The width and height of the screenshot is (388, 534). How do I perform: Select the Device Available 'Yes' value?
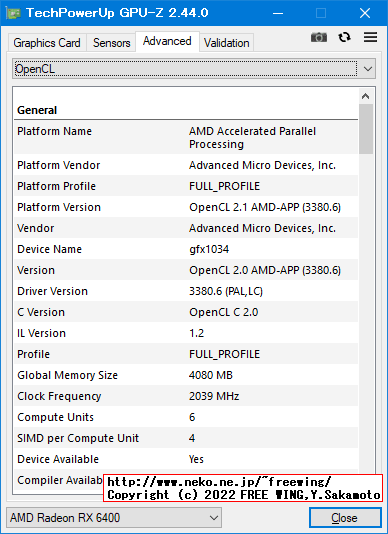click(196, 459)
